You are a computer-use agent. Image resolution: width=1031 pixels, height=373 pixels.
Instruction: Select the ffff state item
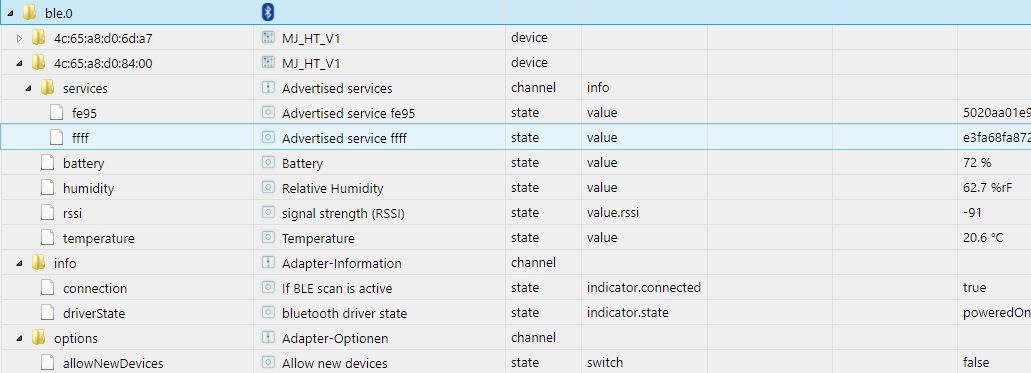pyautogui.click(x=80, y=138)
